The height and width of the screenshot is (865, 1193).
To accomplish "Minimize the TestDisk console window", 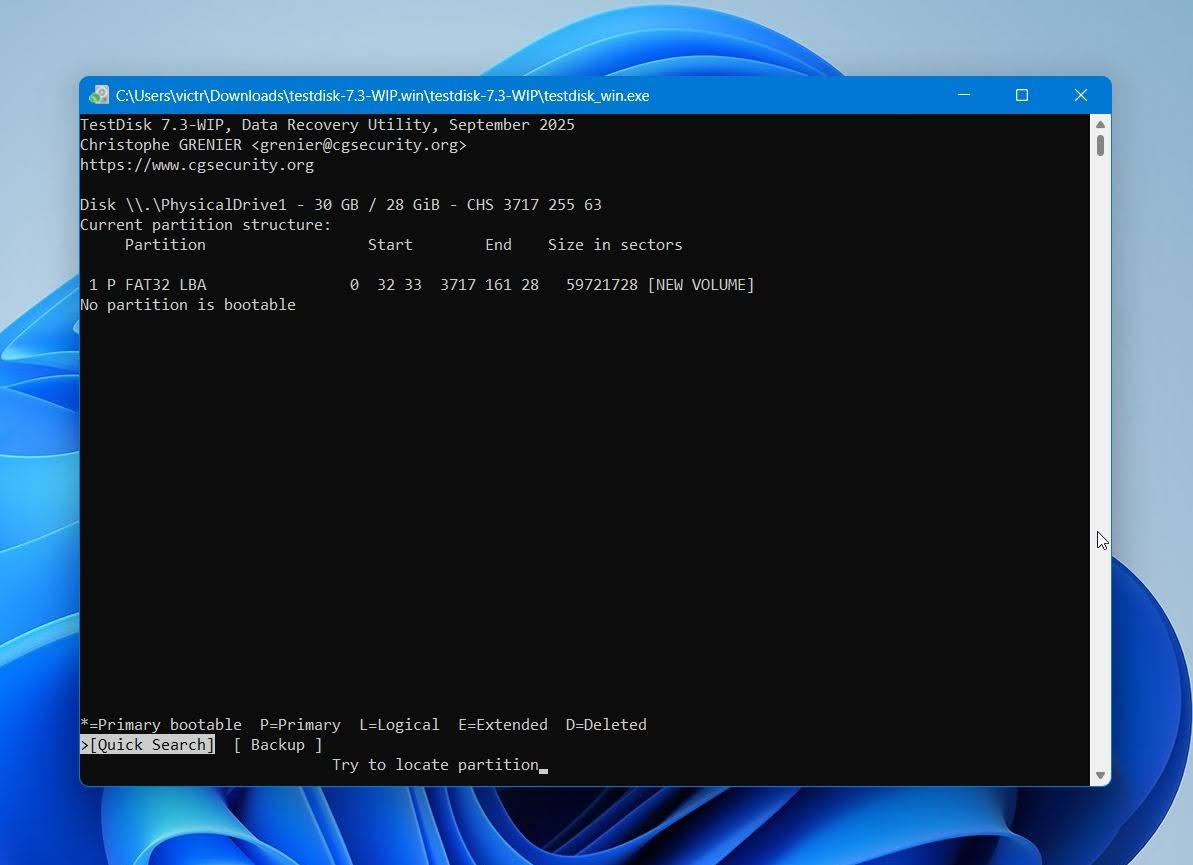I will [x=964, y=95].
